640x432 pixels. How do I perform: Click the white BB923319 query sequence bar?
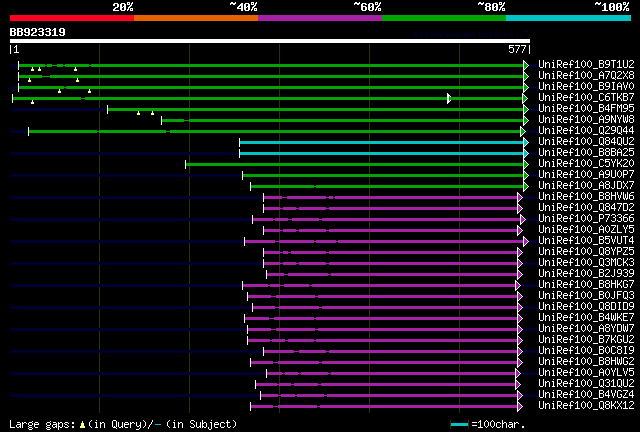270,41
